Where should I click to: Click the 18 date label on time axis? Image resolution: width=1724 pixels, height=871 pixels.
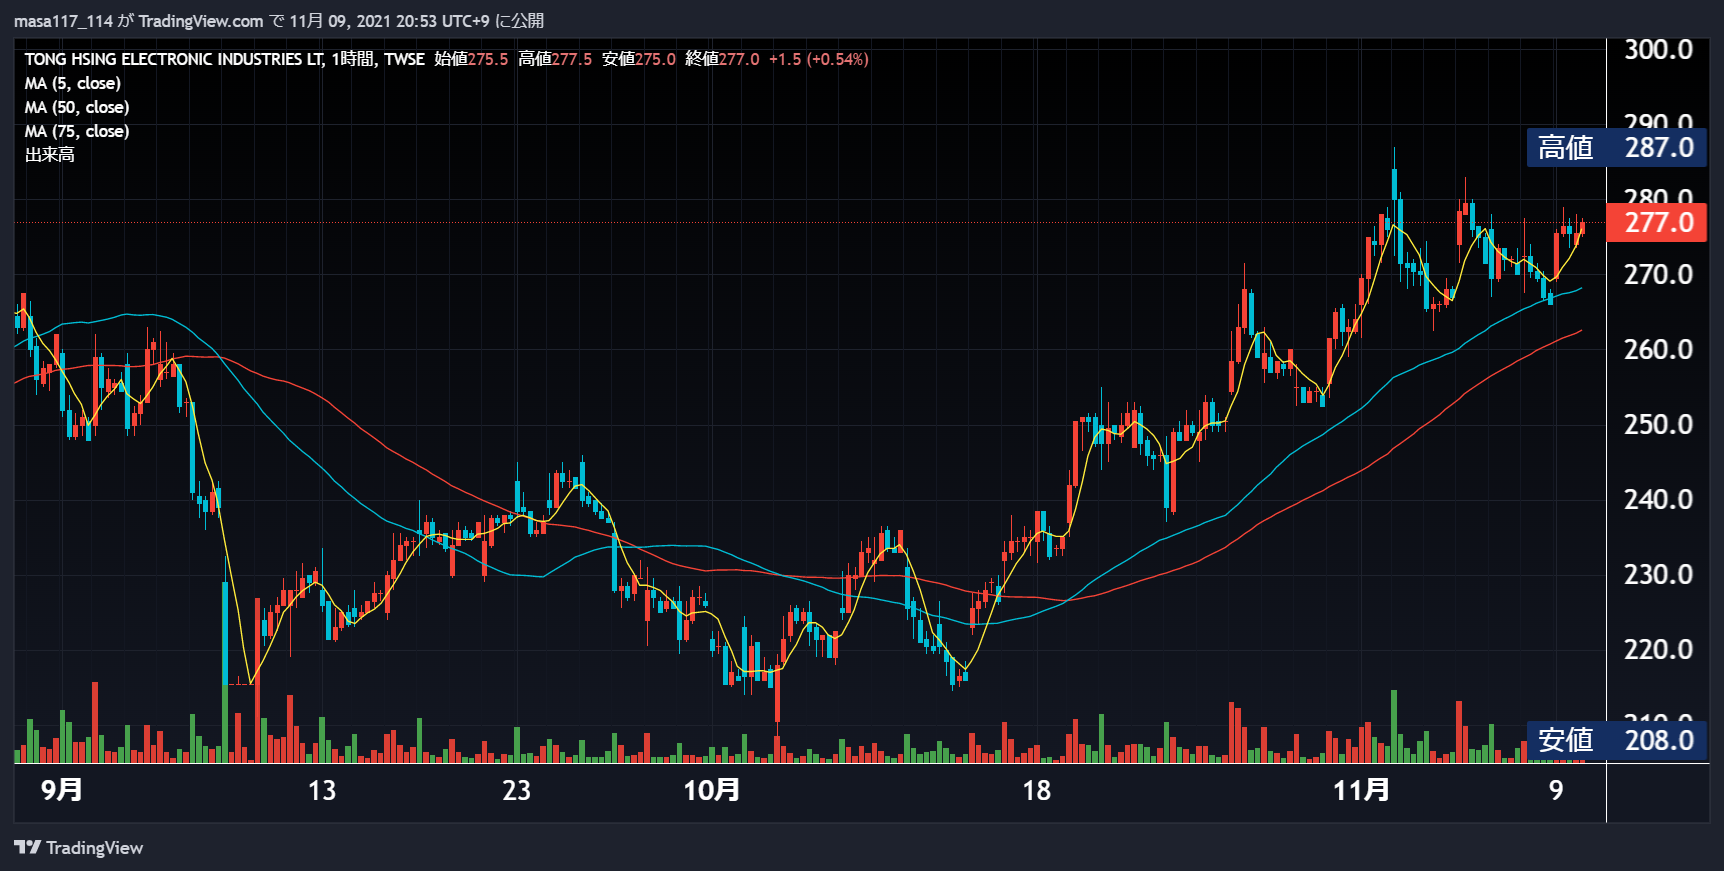click(1036, 790)
